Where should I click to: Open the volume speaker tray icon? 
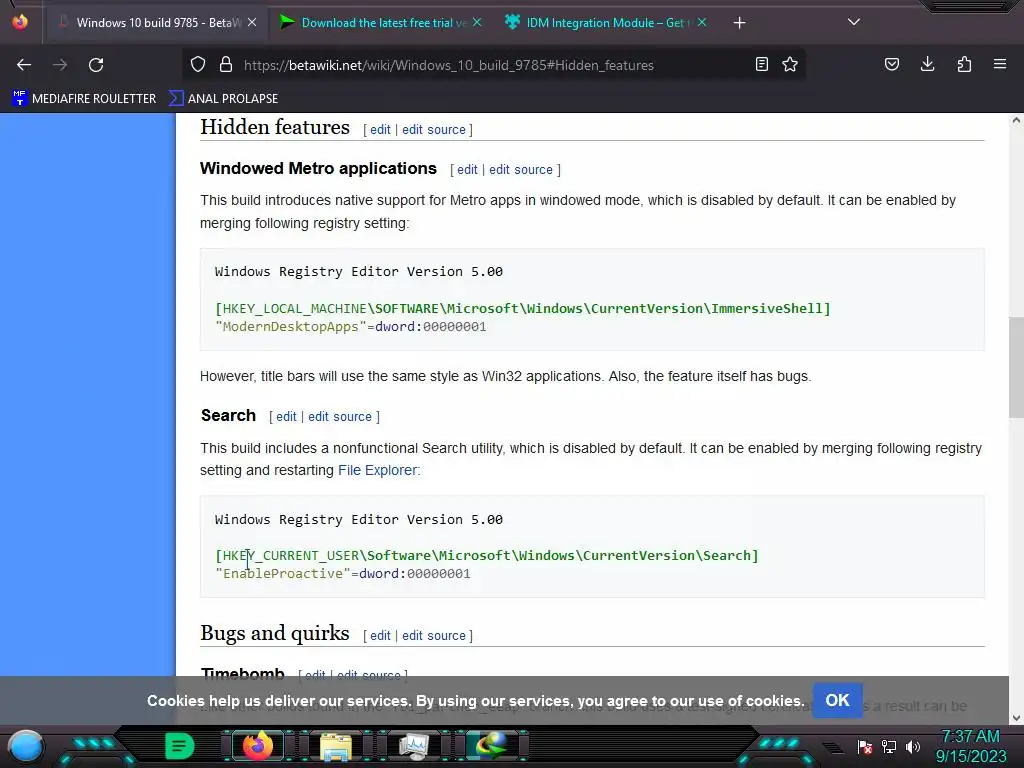click(912, 747)
